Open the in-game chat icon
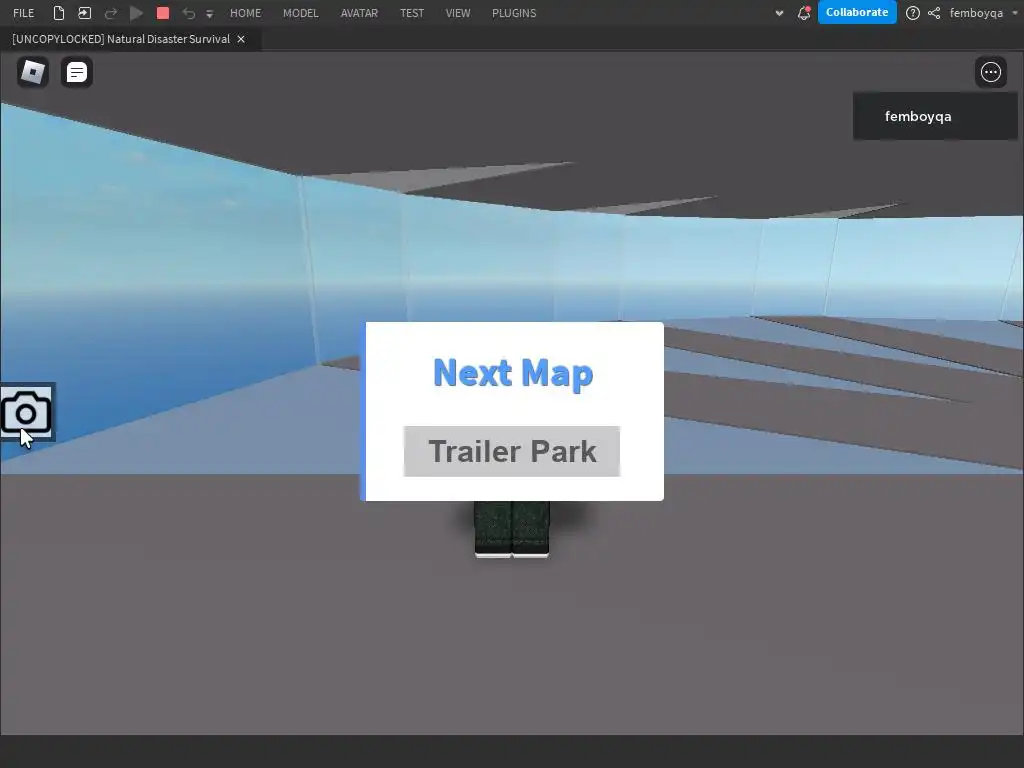Image resolution: width=1024 pixels, height=768 pixels. pos(76,72)
